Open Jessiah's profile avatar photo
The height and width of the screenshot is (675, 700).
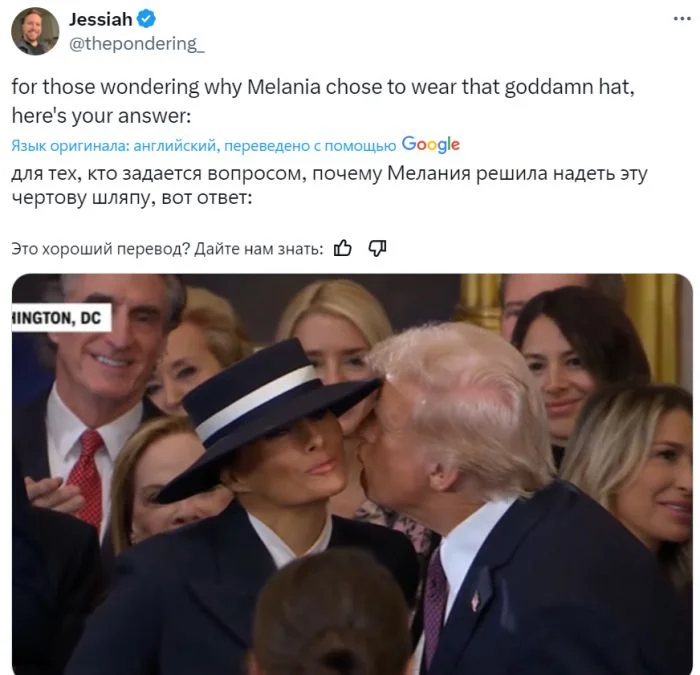tap(35, 31)
